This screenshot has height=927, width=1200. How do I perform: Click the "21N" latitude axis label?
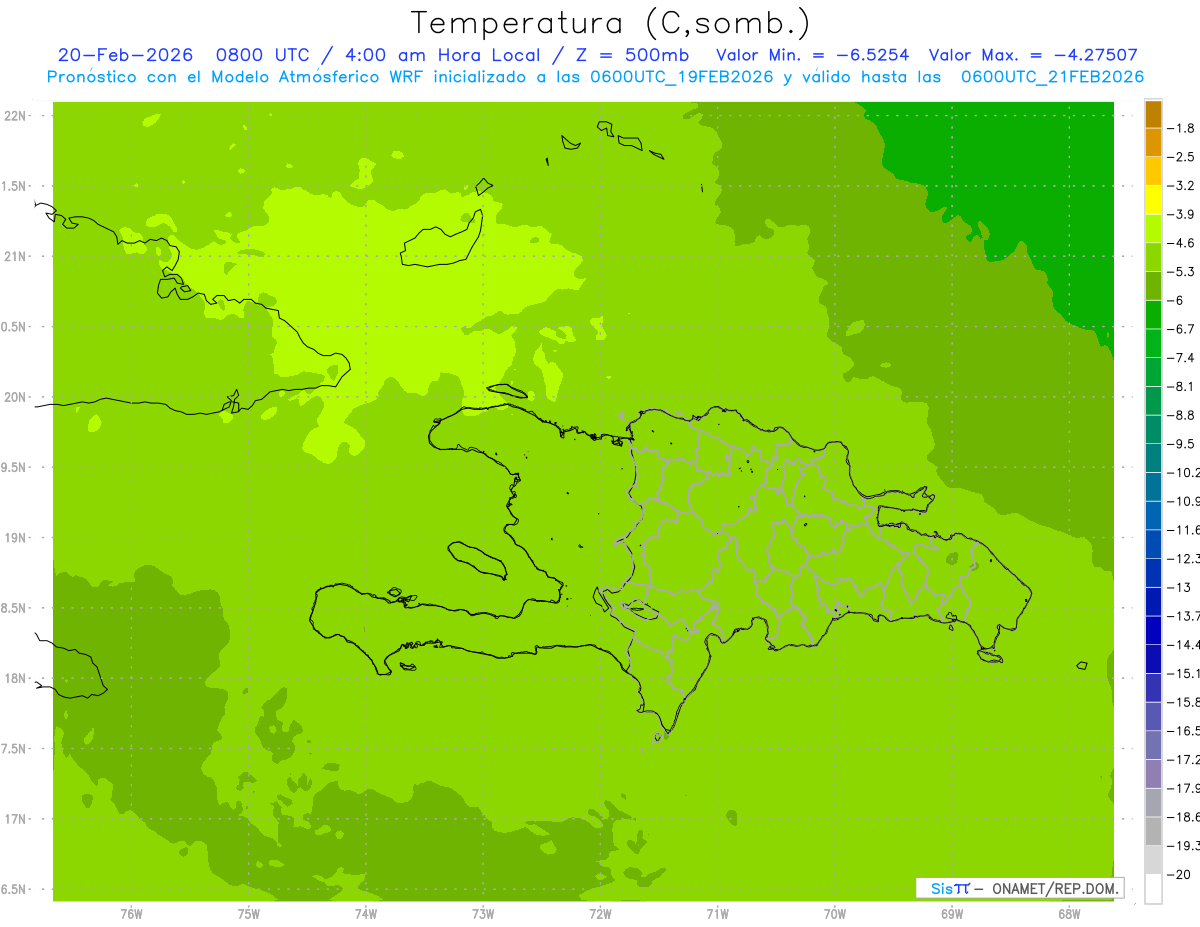(x=15, y=257)
